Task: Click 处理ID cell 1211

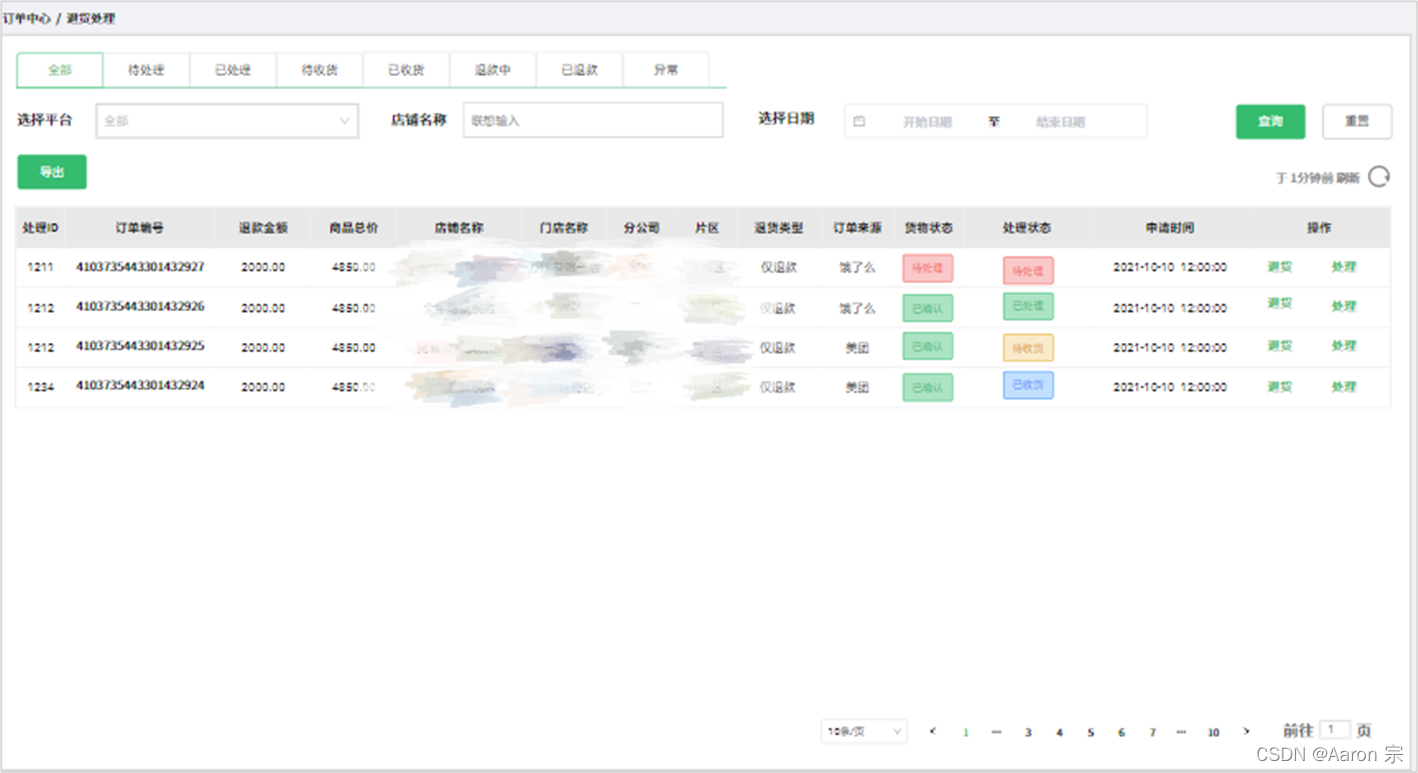Action: tap(40, 268)
